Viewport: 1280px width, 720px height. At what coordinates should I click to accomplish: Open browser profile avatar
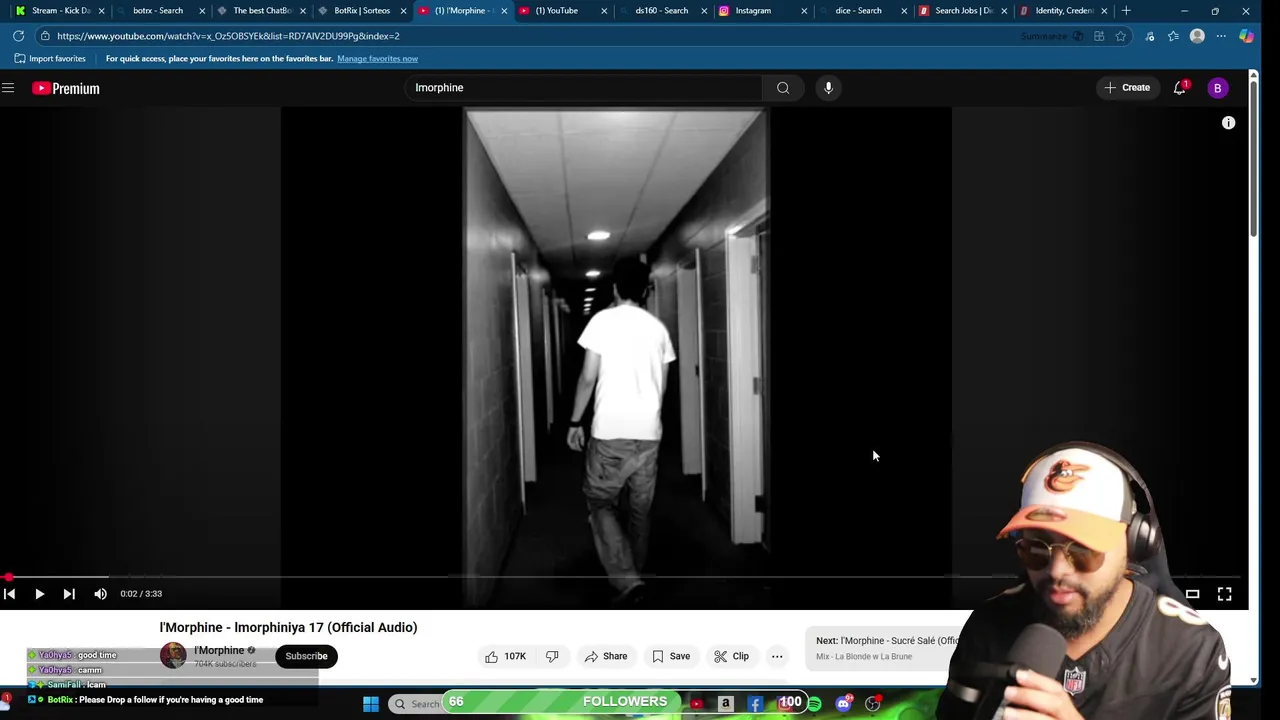(x=1197, y=36)
